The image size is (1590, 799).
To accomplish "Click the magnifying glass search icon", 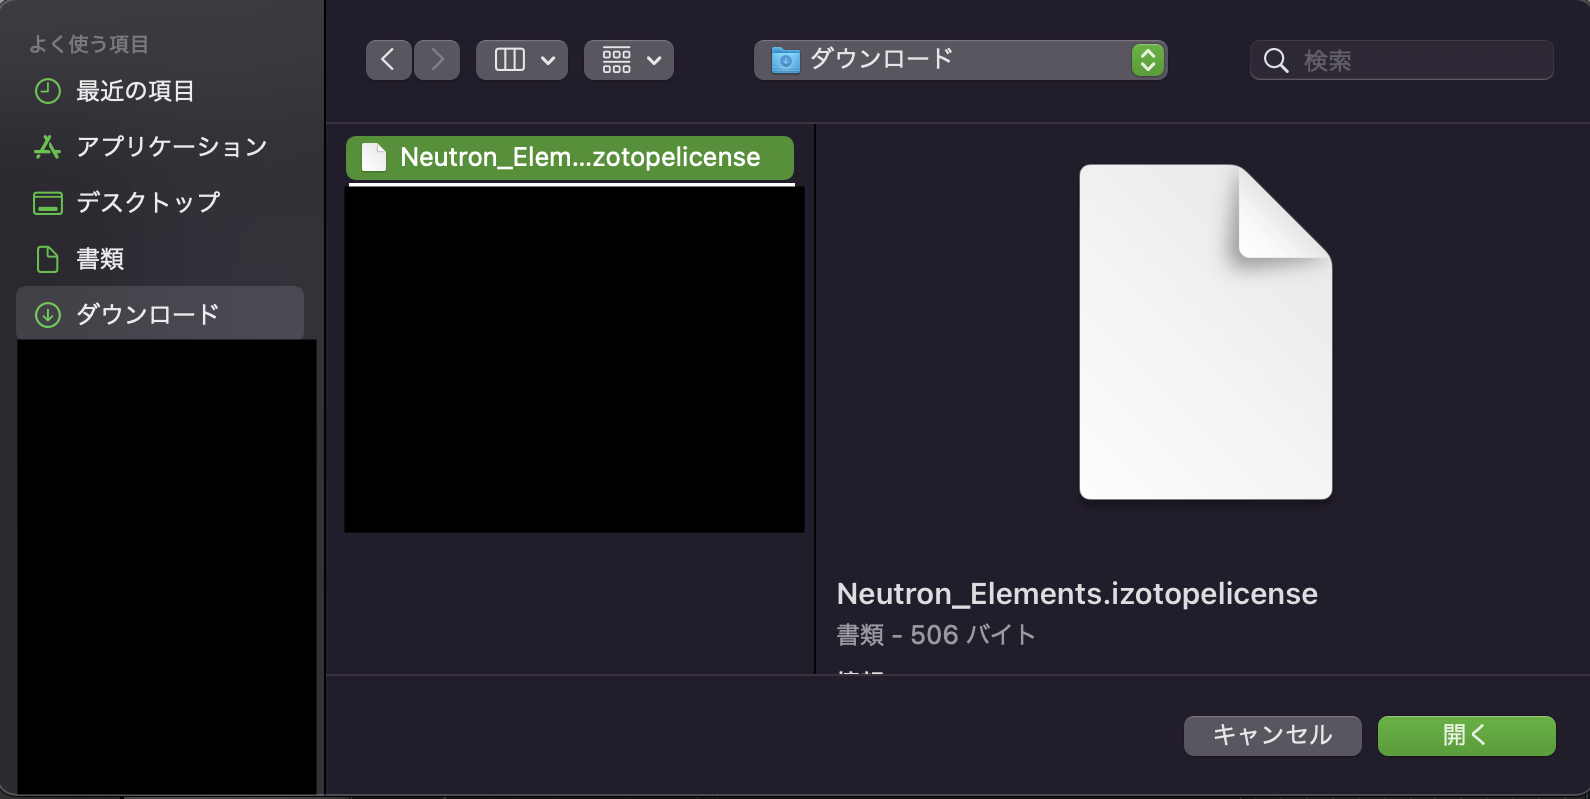I will tap(1276, 61).
